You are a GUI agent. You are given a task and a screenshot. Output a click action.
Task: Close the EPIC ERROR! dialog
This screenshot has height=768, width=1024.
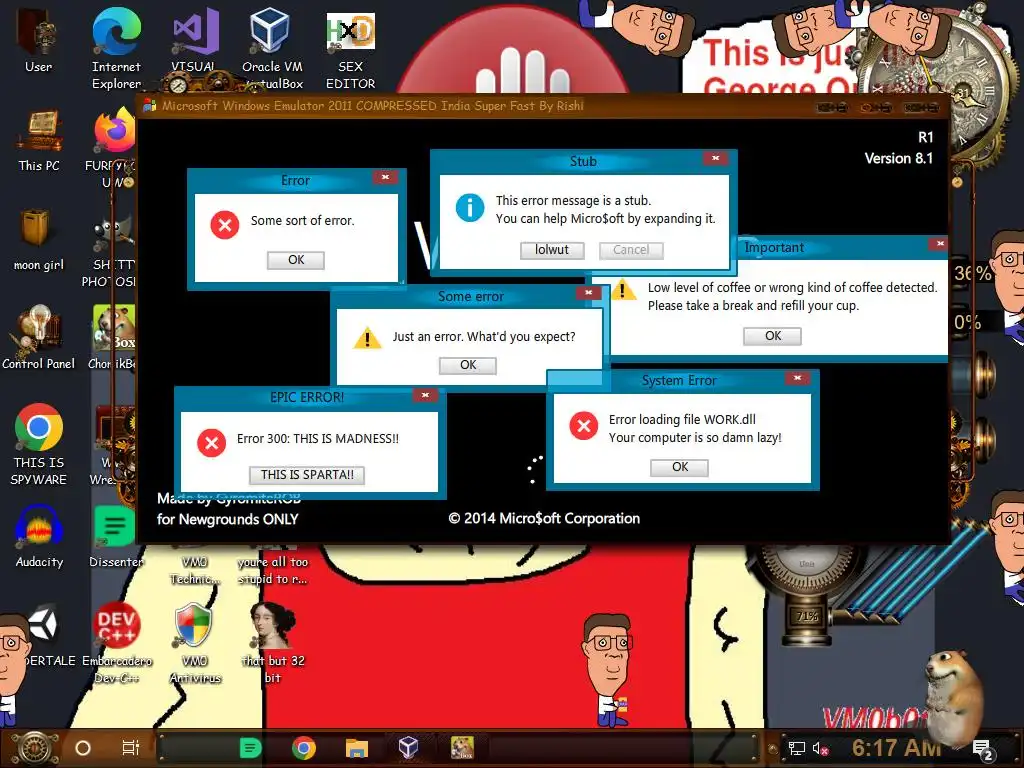(x=425, y=395)
